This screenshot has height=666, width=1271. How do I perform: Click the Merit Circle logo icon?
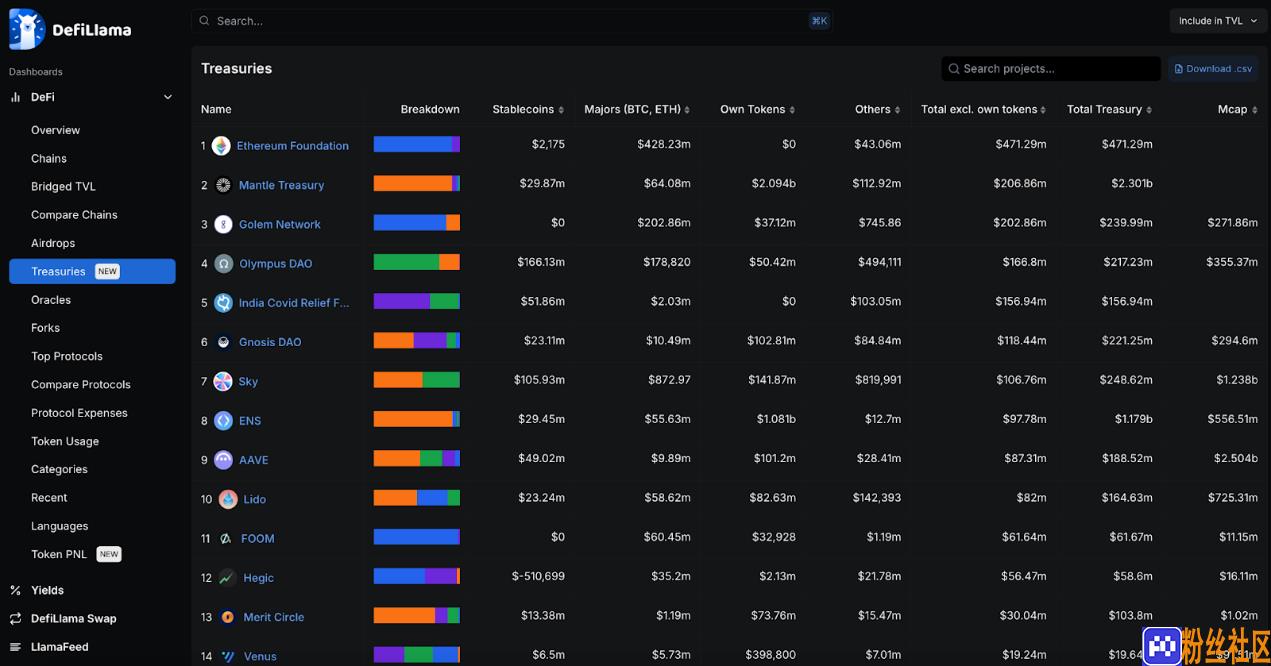tap(228, 617)
